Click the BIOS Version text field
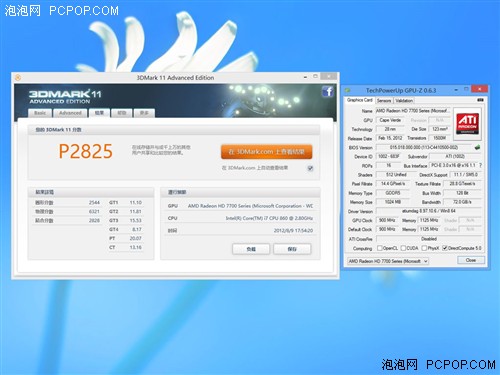Viewport: 500px width, 375px height. click(424, 147)
